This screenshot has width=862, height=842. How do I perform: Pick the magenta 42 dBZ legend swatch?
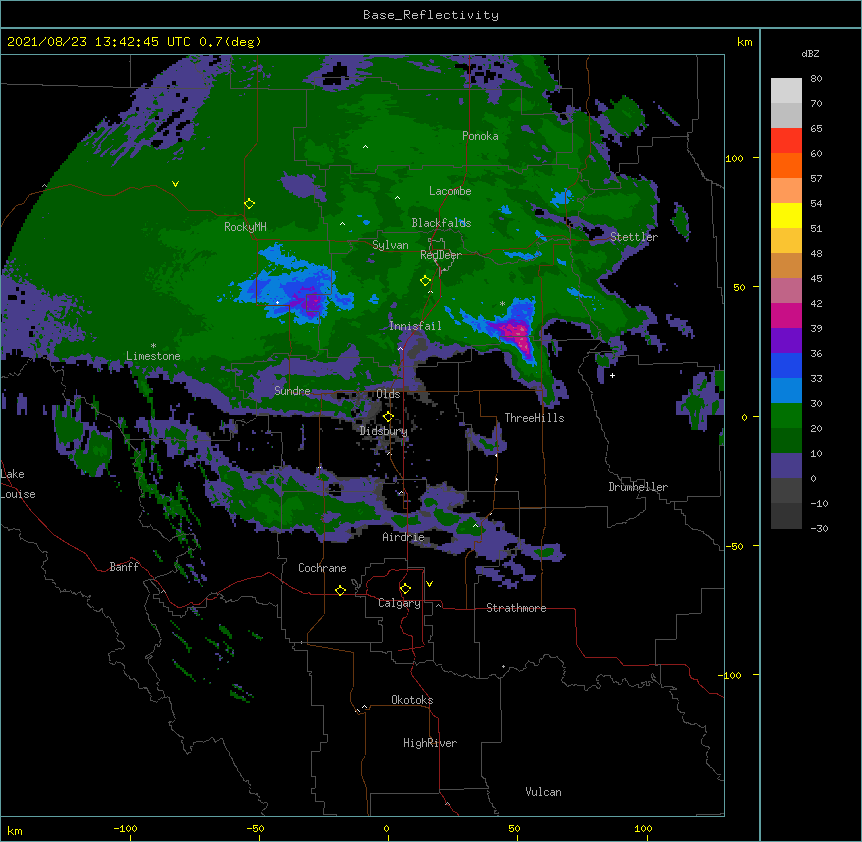786,315
